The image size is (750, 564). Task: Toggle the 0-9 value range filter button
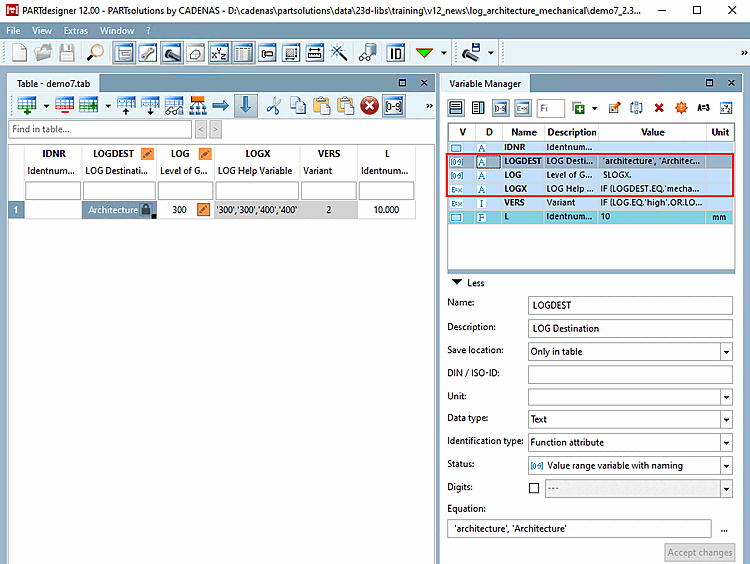(500, 107)
